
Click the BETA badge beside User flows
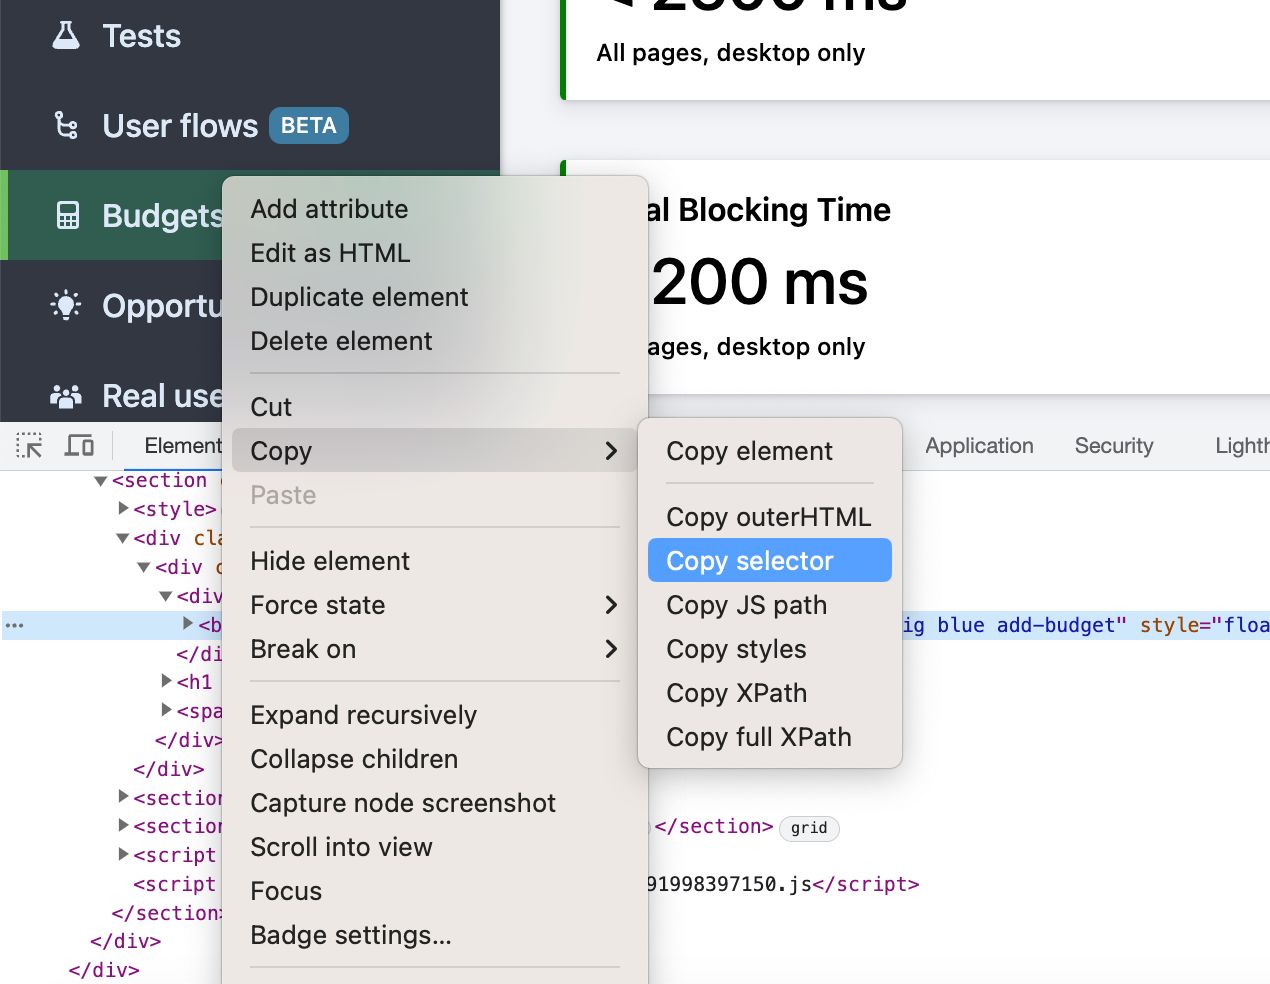[308, 125]
